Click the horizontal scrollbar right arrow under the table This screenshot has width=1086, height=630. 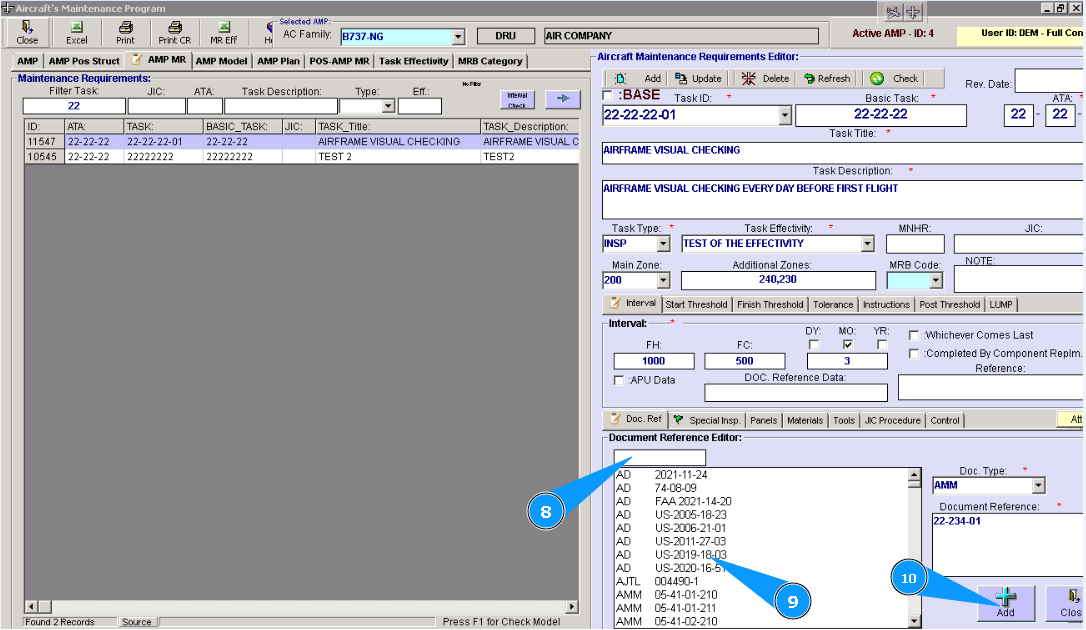click(572, 607)
